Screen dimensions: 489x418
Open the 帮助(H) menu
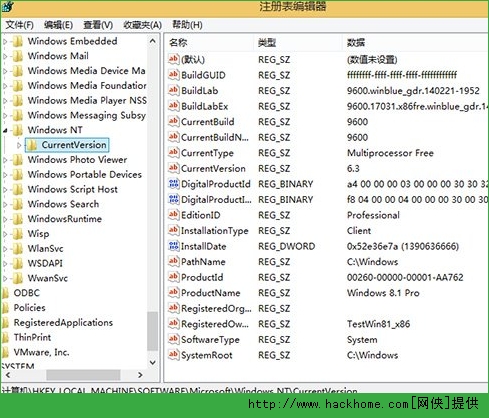[x=187, y=25]
